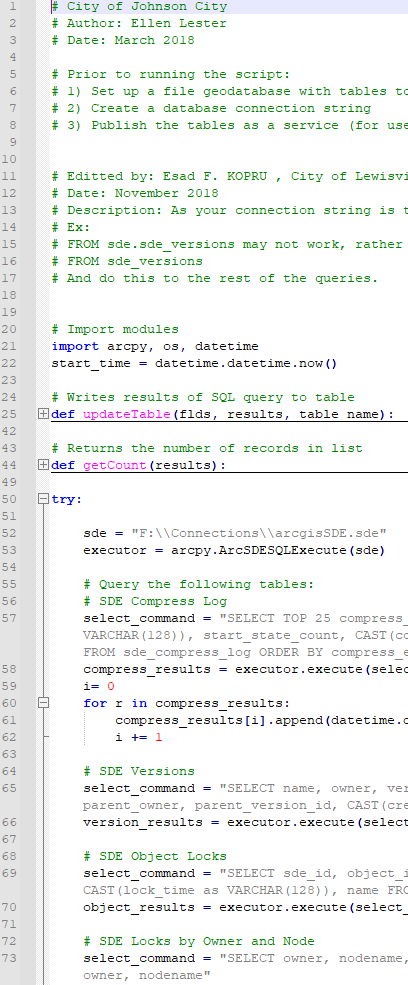Click '# SDE Locks by Owner and Node' comment
408x985 pixels.
(x=199, y=940)
